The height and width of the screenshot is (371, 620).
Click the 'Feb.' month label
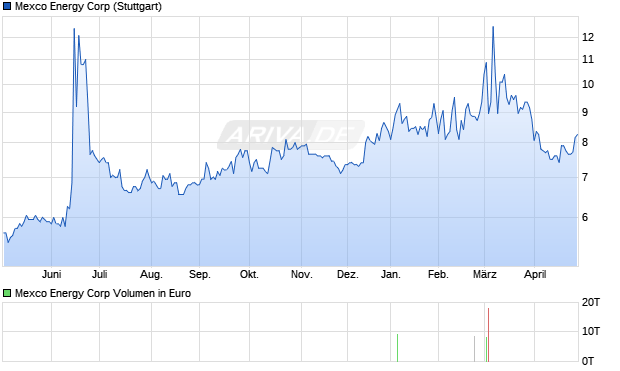tap(438, 274)
